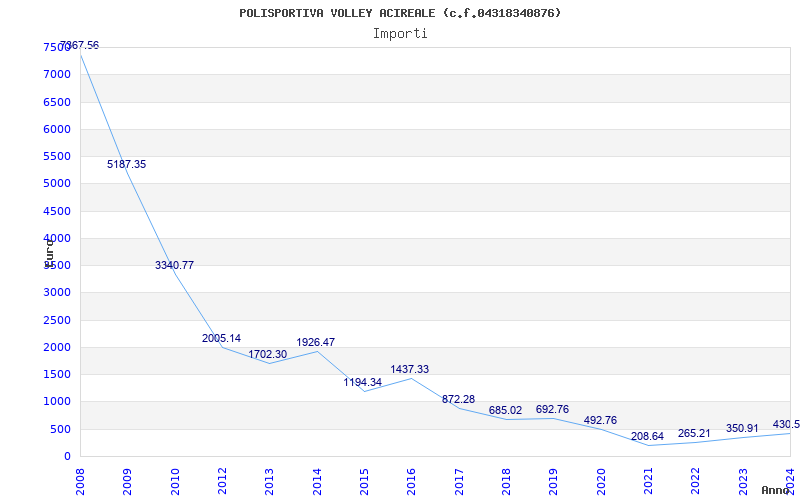
Task: Select data label 350.91
Action: pos(742,429)
